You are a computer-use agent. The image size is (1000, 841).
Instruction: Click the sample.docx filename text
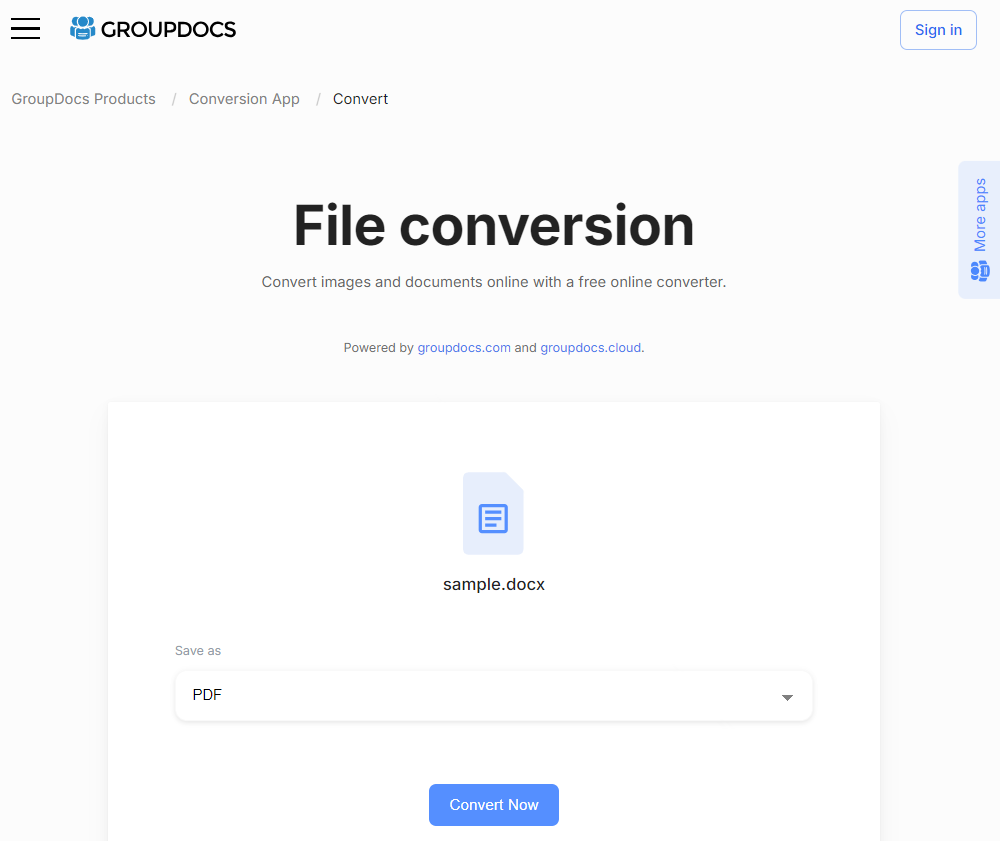(x=493, y=584)
